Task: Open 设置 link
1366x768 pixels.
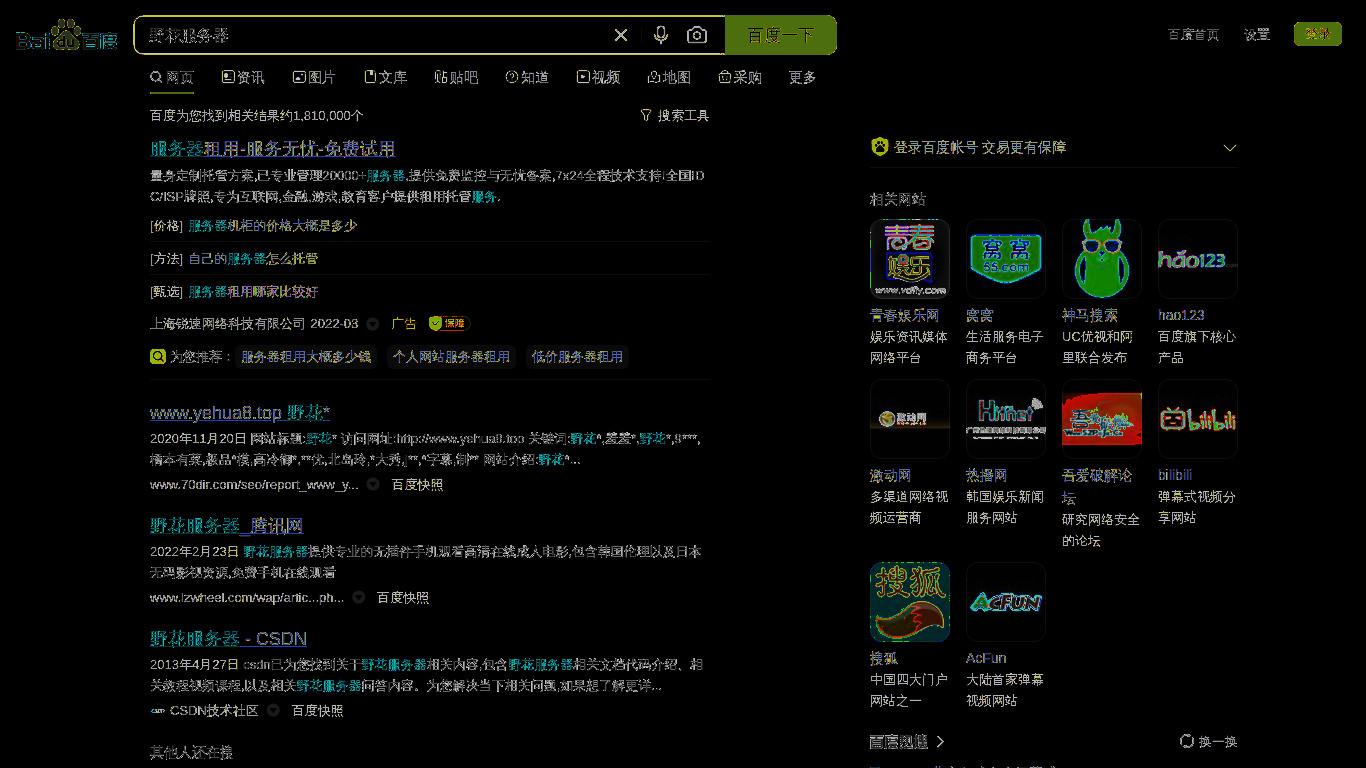Action: 1257,34
